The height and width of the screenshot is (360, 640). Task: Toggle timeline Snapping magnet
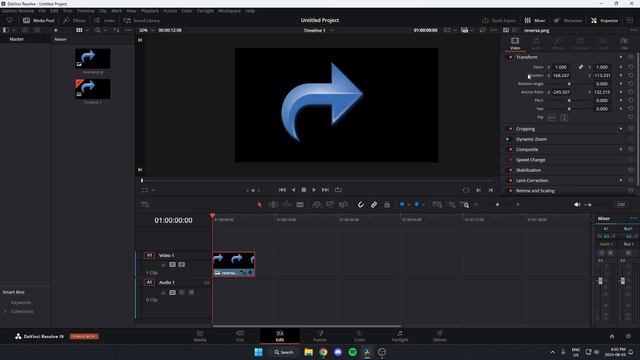(x=360, y=204)
